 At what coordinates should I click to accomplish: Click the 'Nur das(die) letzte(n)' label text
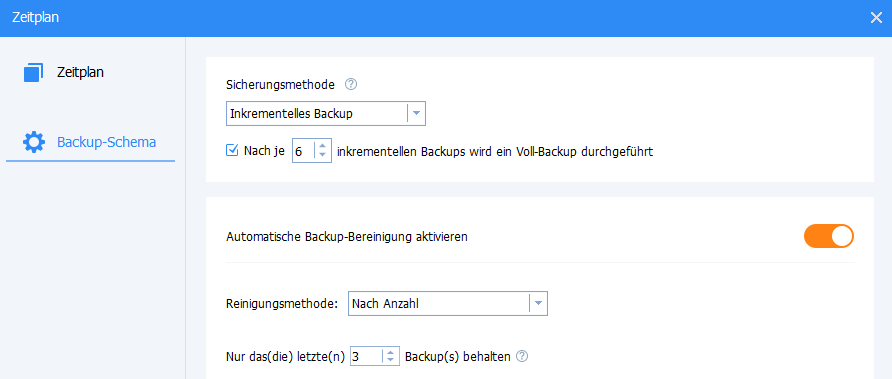click(x=285, y=357)
